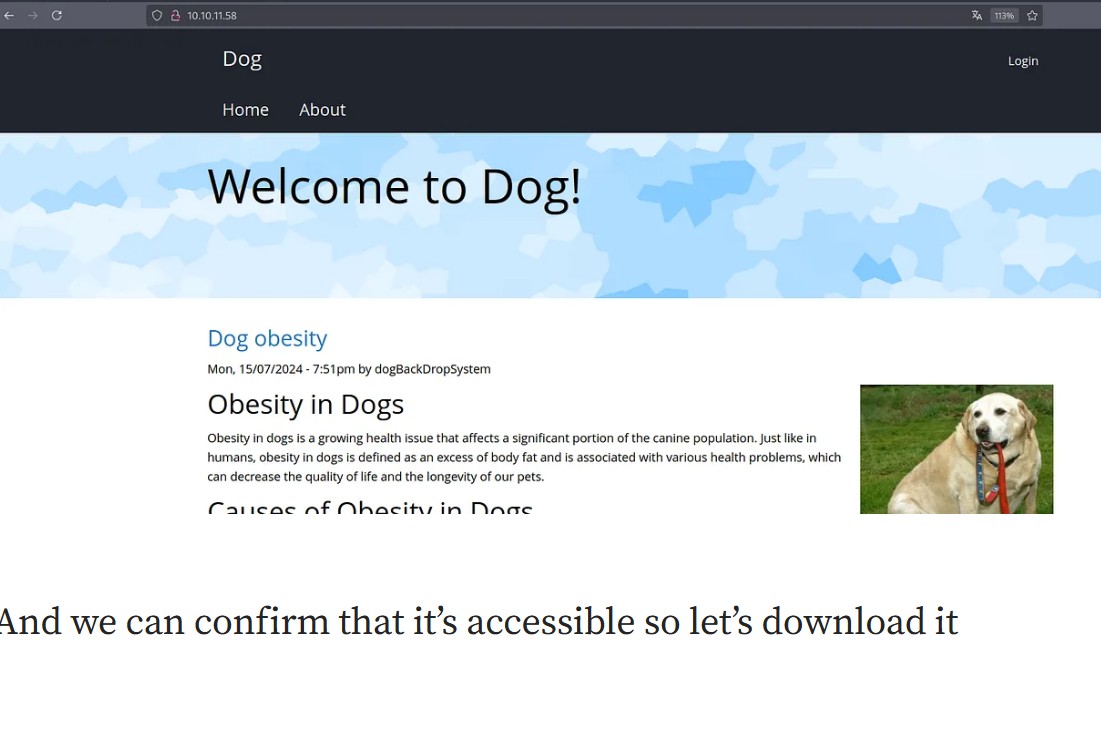The width and height of the screenshot is (1101, 737).
Task: Open the Dog site title link
Action: click(x=242, y=59)
